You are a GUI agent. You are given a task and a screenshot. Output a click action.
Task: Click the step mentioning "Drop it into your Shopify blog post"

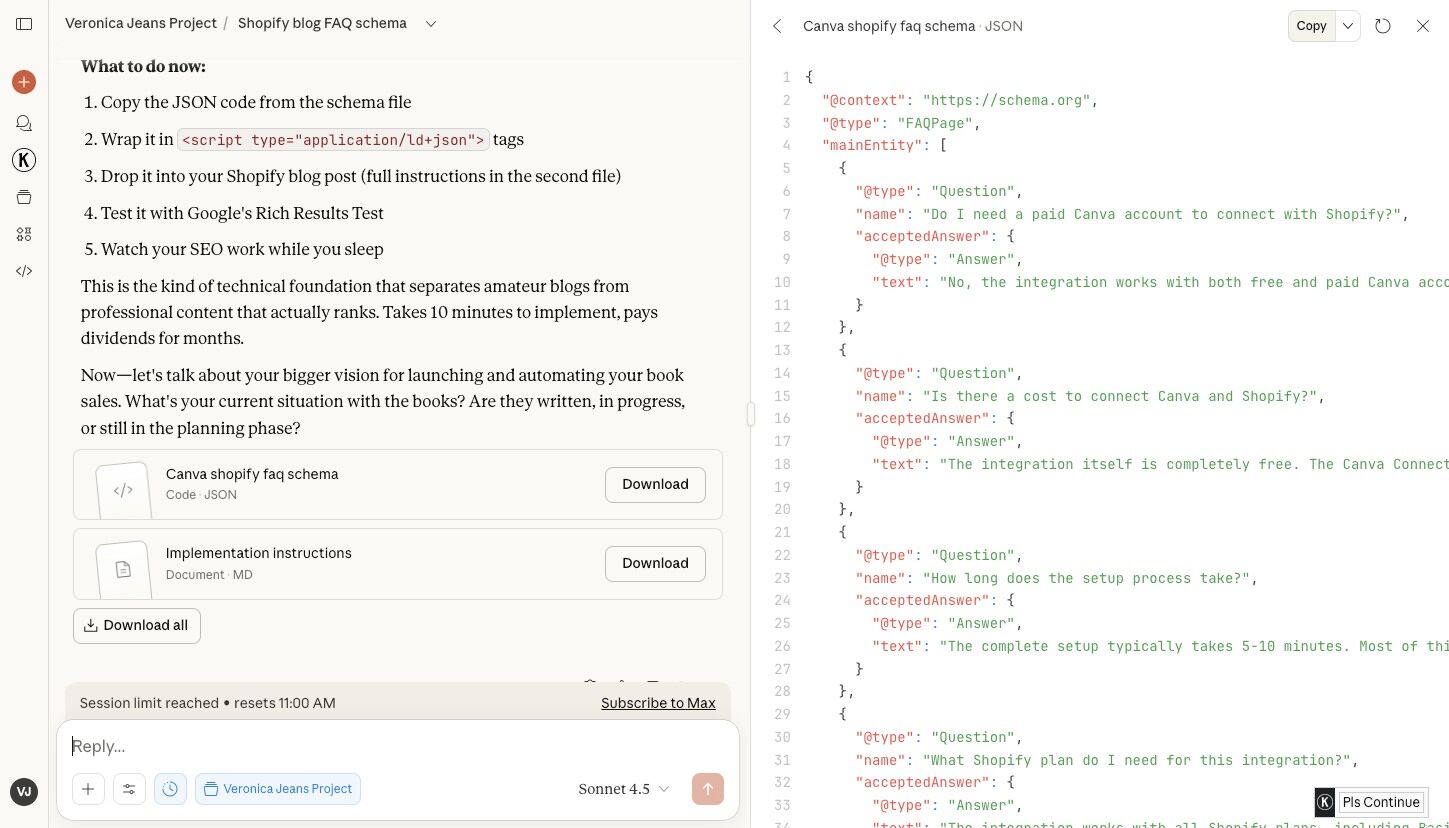point(361,176)
